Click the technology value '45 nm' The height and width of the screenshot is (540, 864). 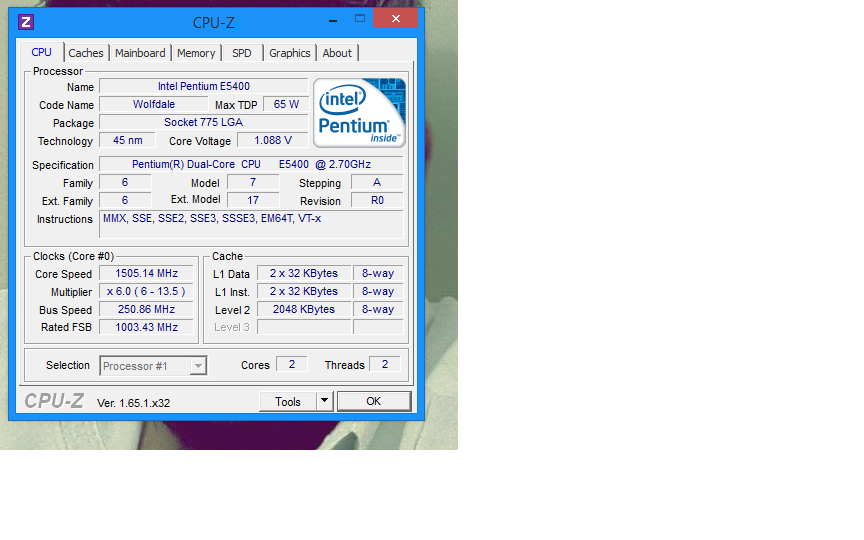click(x=127, y=141)
